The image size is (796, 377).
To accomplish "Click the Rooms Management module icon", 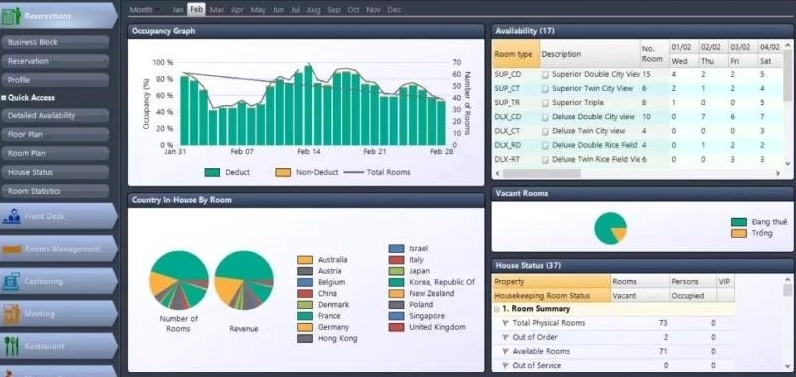I will pos(11,249).
